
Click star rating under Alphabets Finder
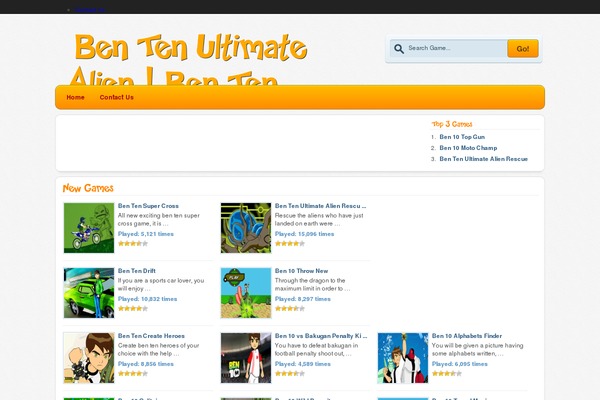click(x=447, y=374)
